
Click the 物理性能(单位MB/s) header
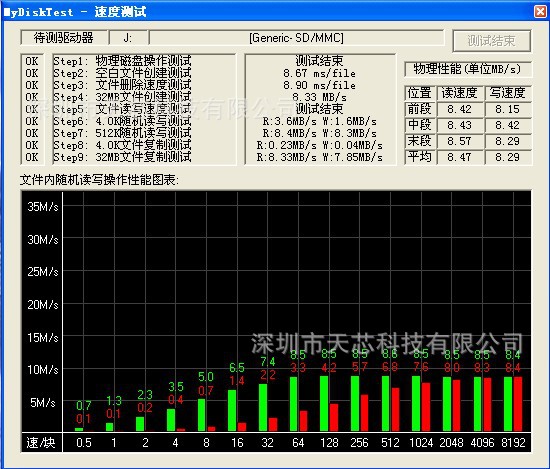(x=467, y=69)
